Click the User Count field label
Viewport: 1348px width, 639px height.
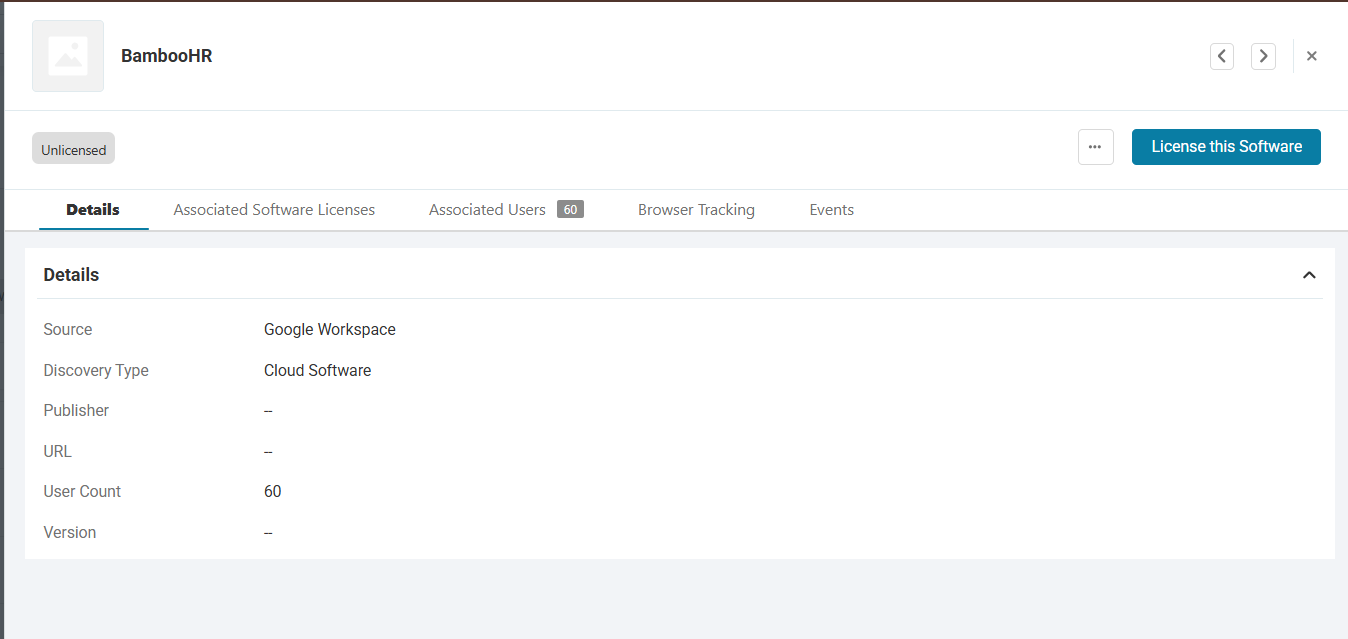tap(82, 492)
